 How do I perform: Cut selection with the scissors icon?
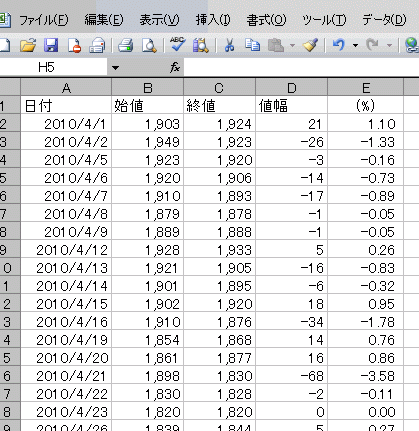[229, 45]
